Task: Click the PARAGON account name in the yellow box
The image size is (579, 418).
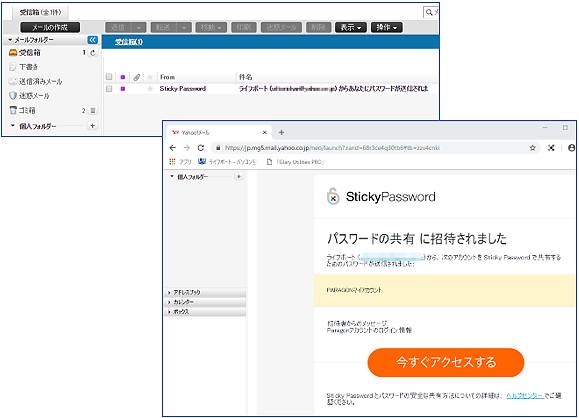Action: pos(354,290)
